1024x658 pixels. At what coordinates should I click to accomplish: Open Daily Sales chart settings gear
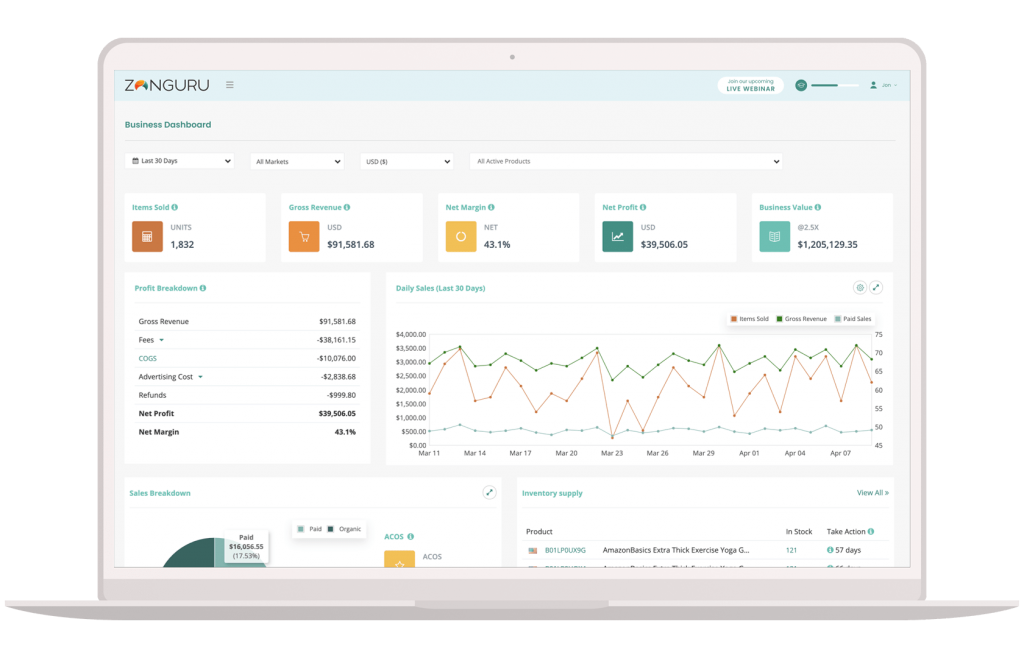(860, 287)
